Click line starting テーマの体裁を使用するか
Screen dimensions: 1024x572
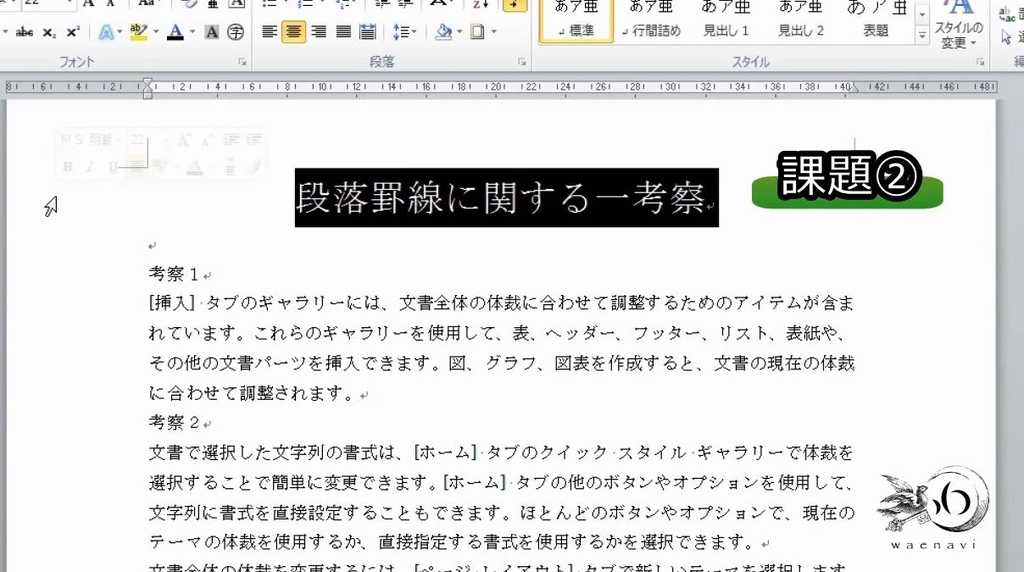453,542
